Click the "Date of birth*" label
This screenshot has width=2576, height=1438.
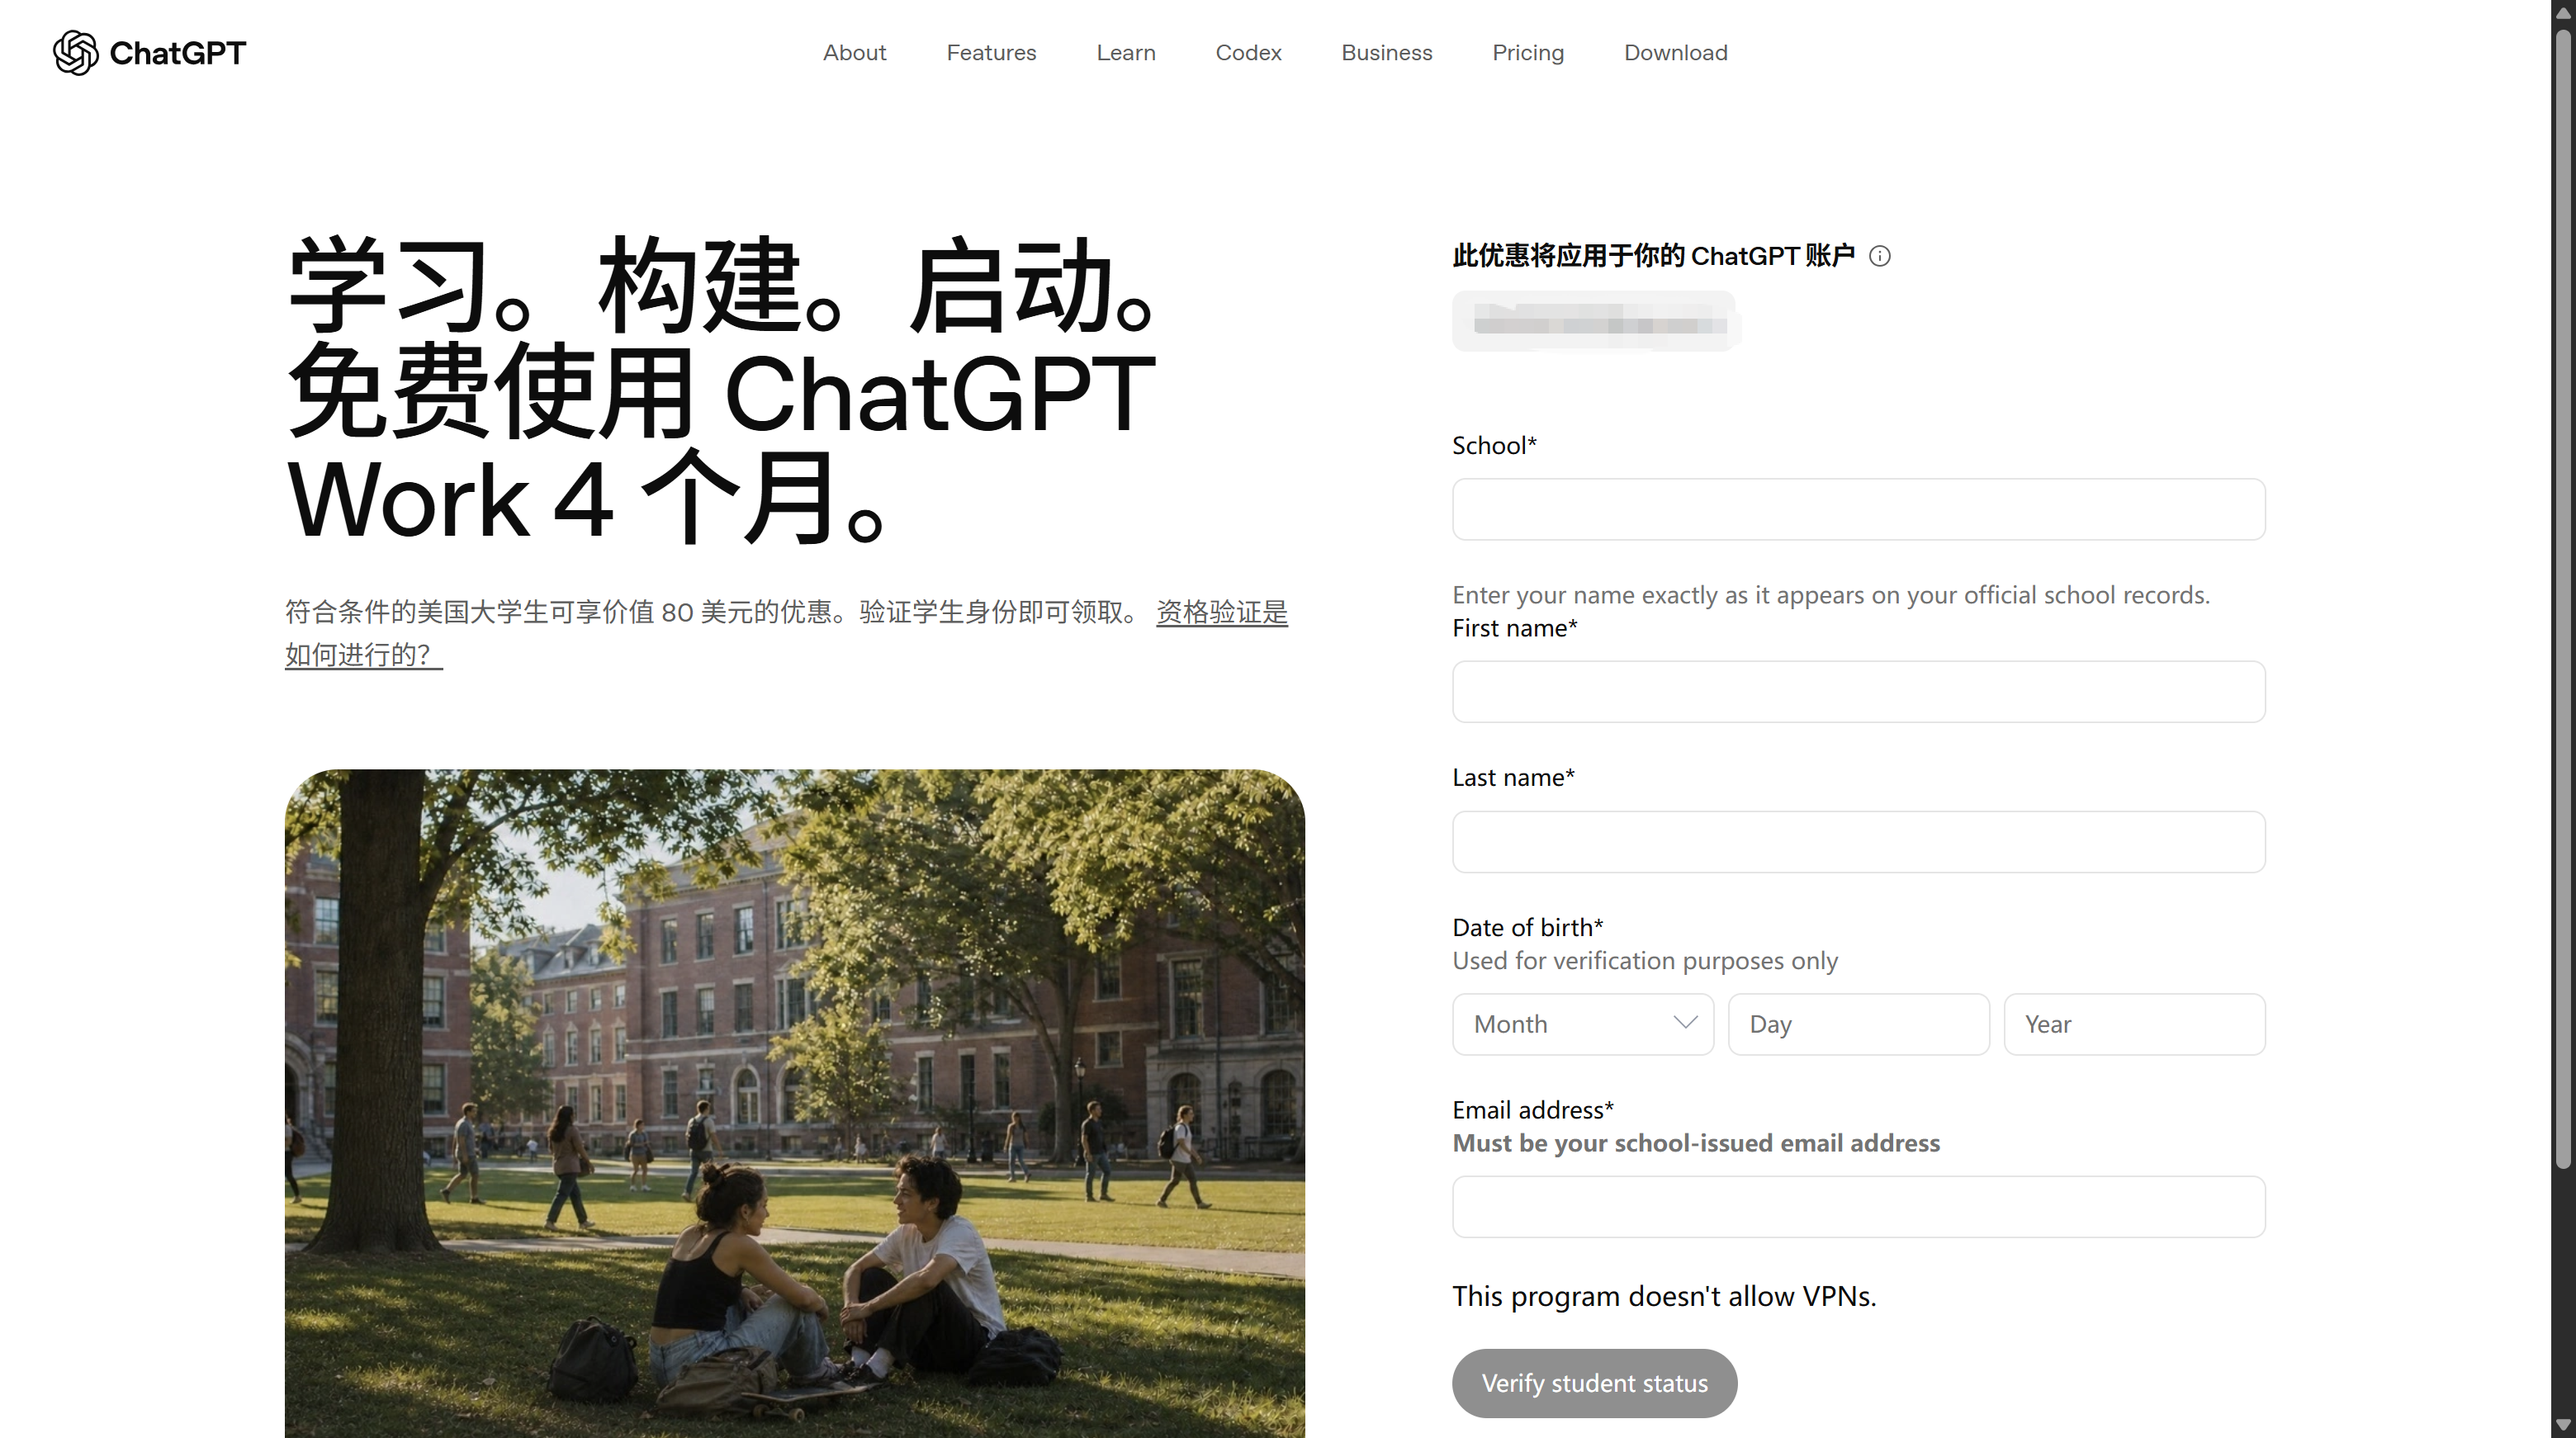(x=1527, y=927)
